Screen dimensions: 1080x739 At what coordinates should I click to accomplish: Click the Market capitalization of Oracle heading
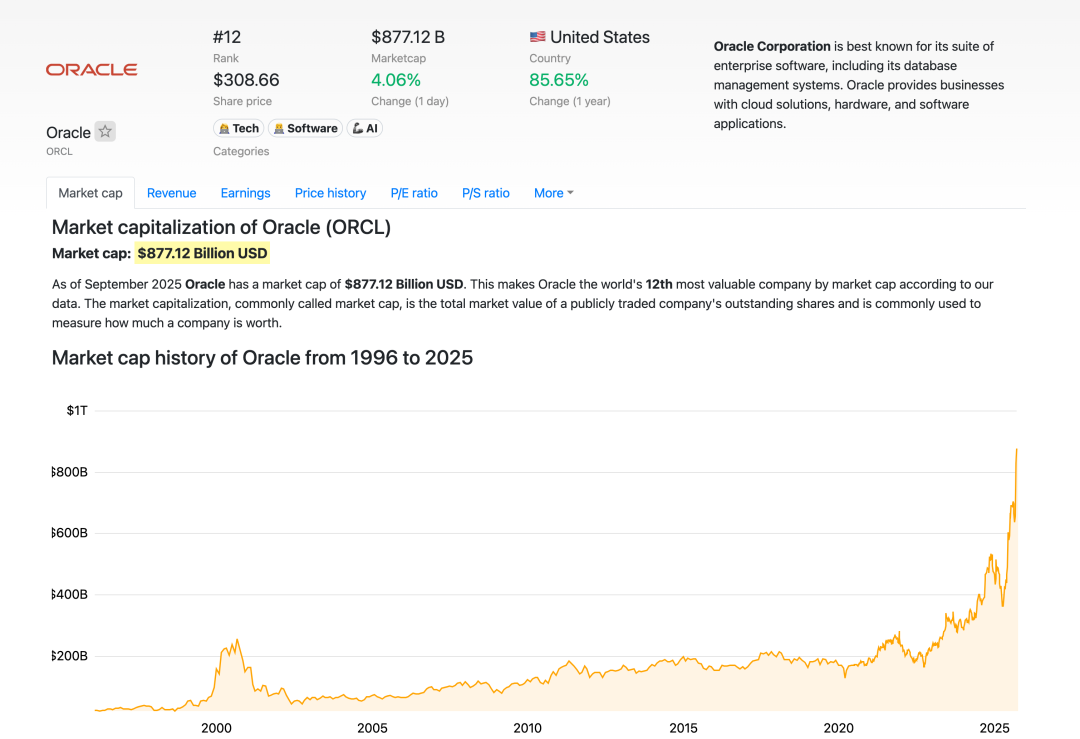[x=221, y=227]
